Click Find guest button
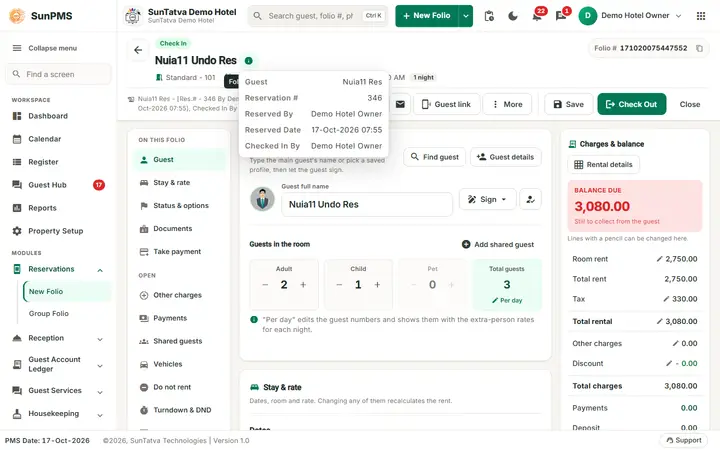The image size is (720, 450). click(x=434, y=157)
